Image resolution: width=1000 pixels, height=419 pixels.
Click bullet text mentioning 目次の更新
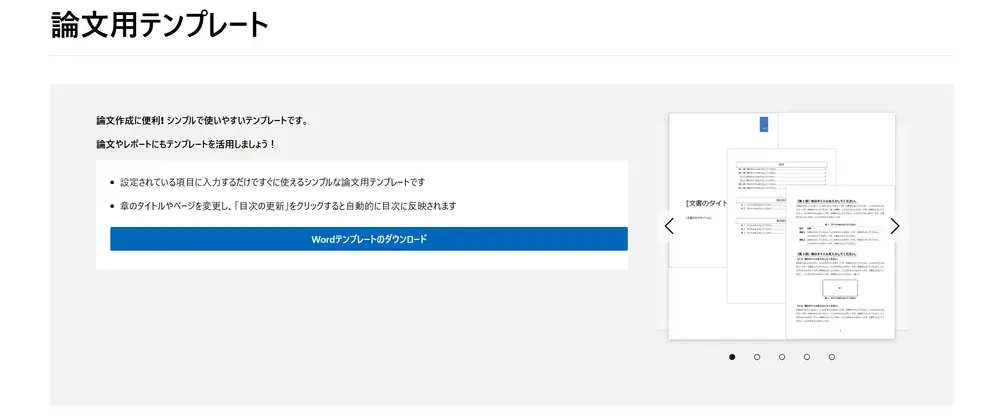coord(288,206)
